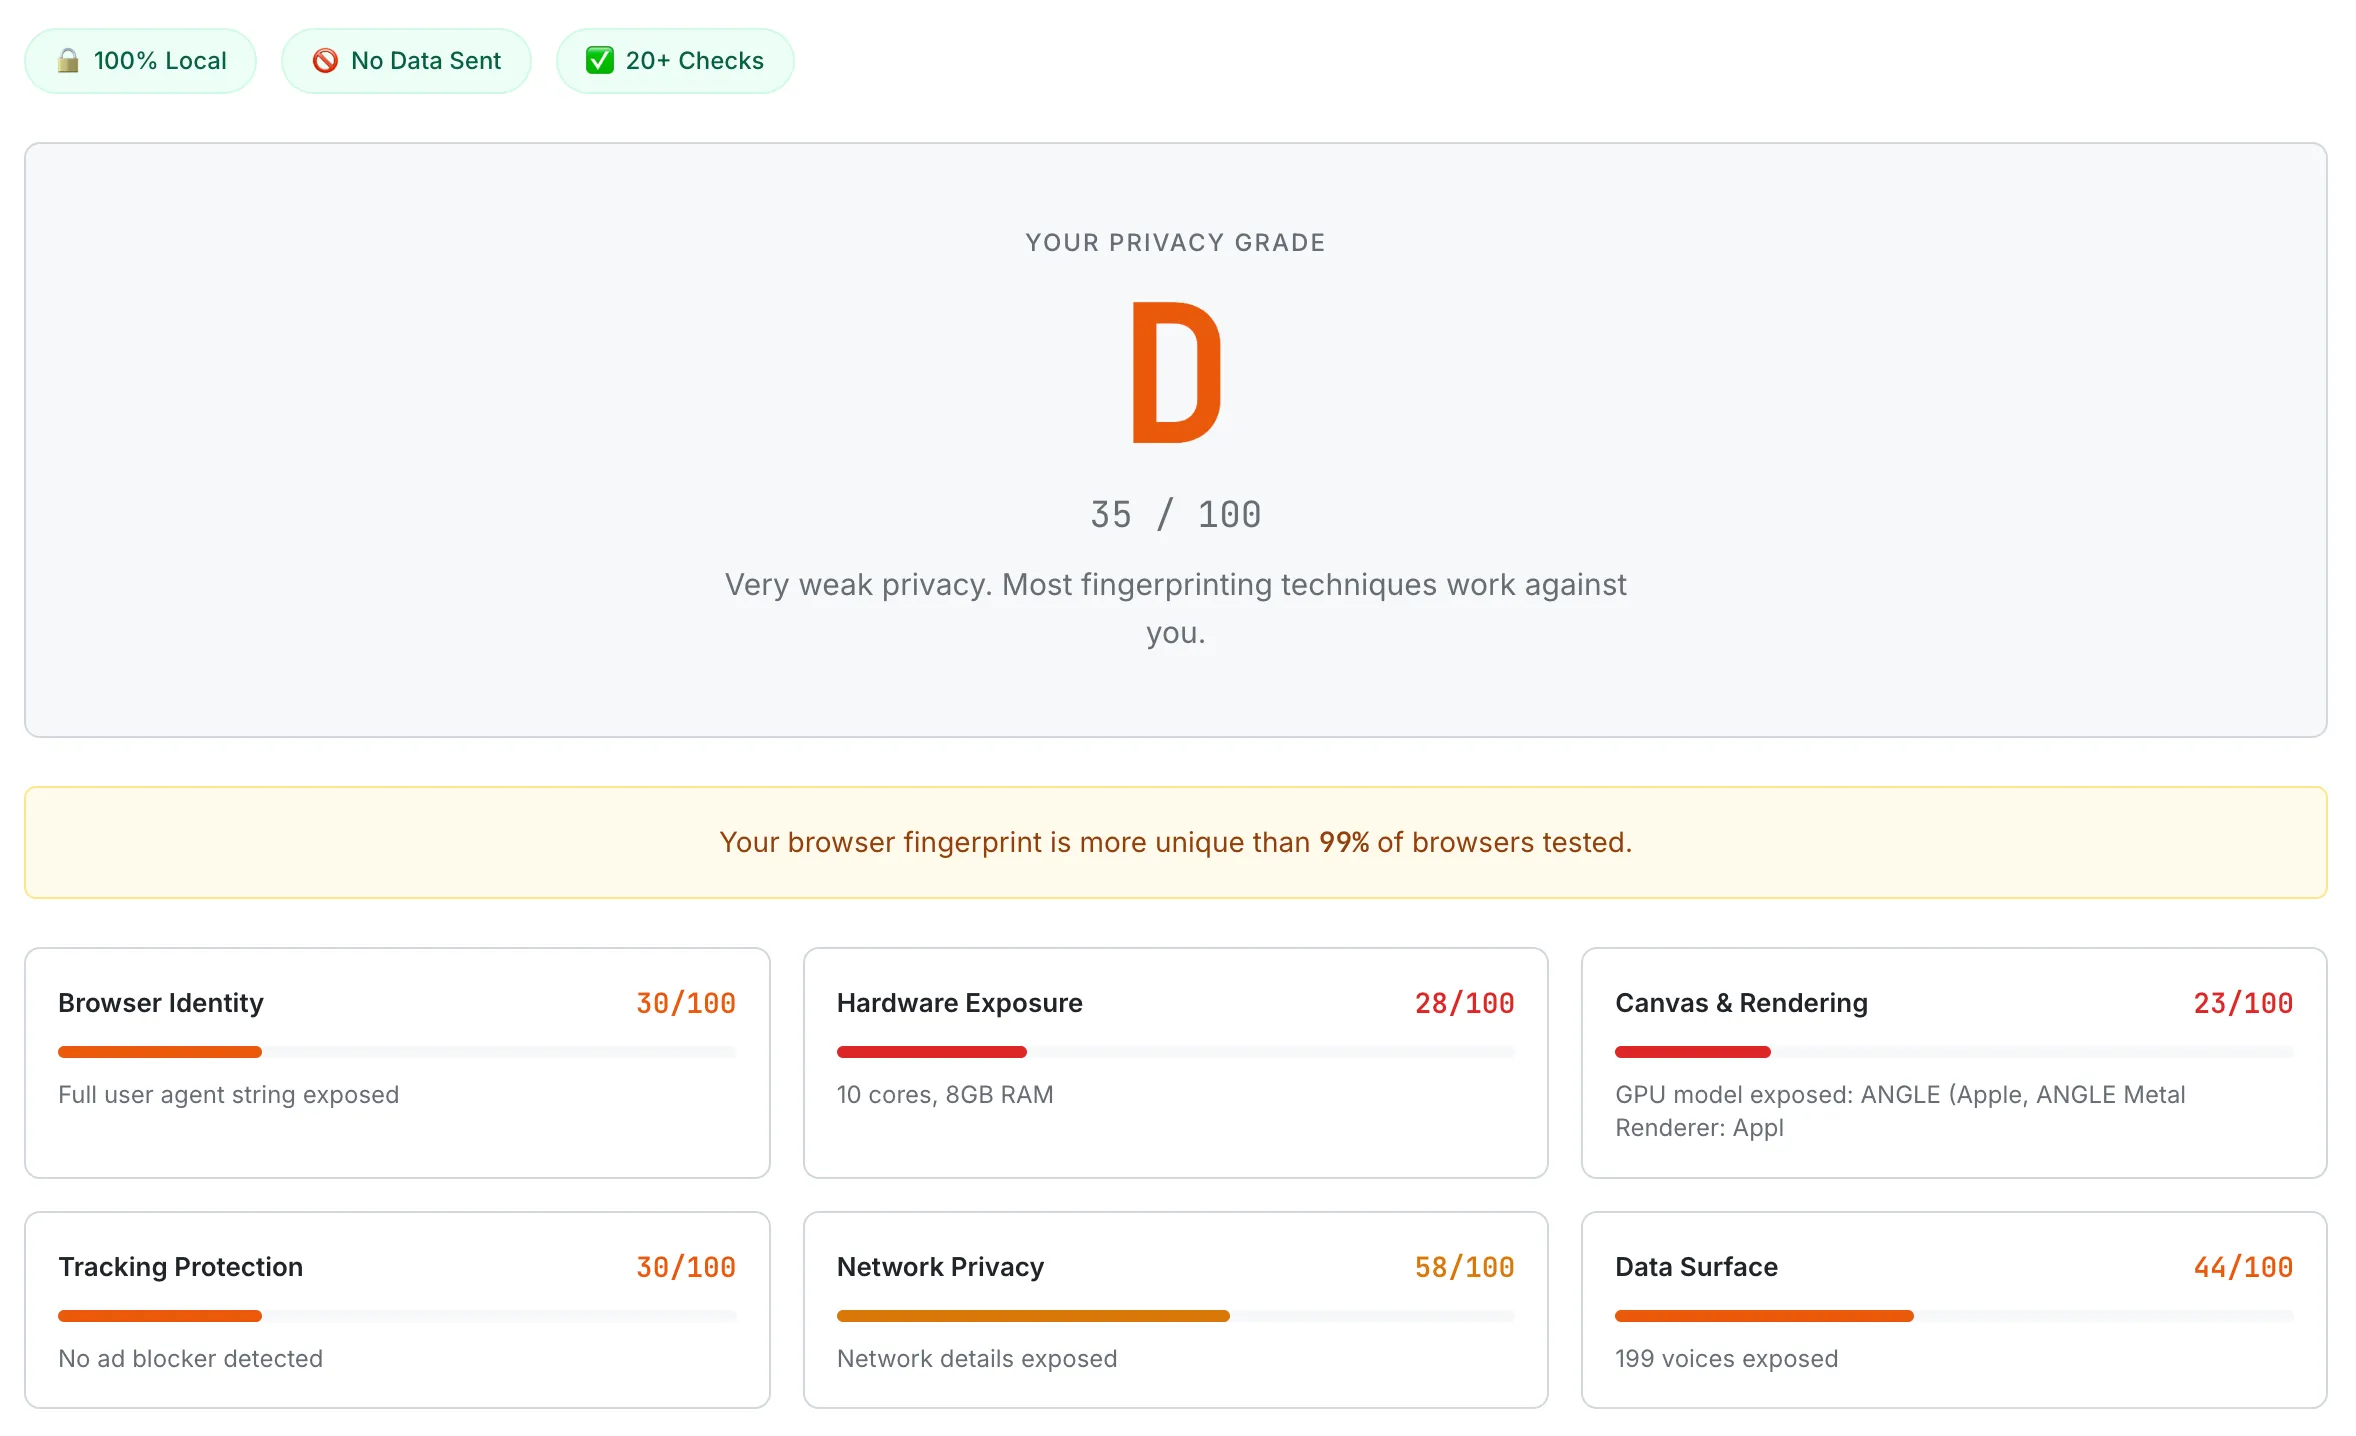Viewport: 2356px width, 1436px height.
Task: Click the Hardware Exposure score 28/100
Action: click(x=1464, y=1002)
